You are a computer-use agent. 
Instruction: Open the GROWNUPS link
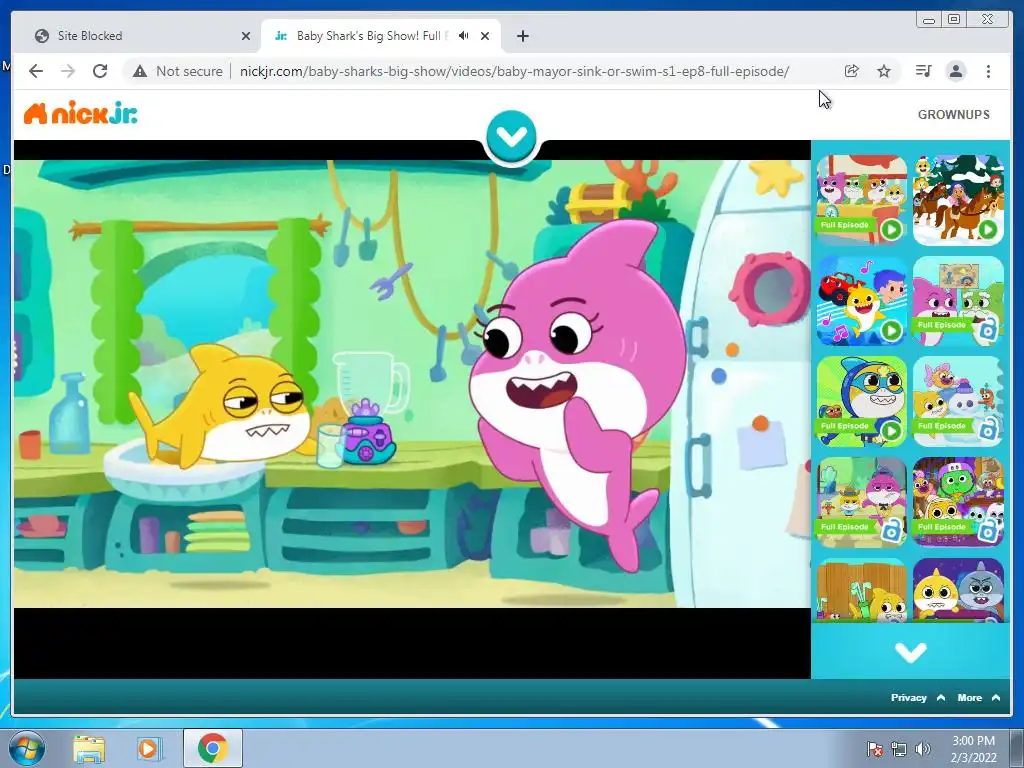tap(953, 114)
